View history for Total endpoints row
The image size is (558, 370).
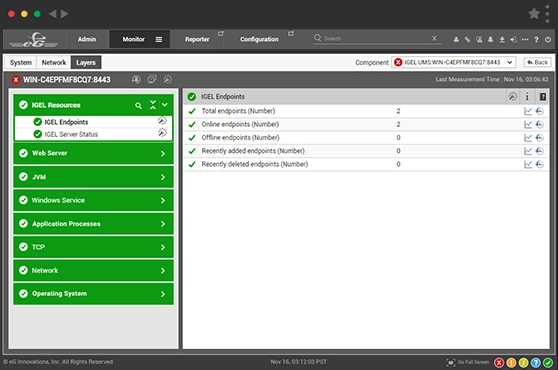[539, 111]
